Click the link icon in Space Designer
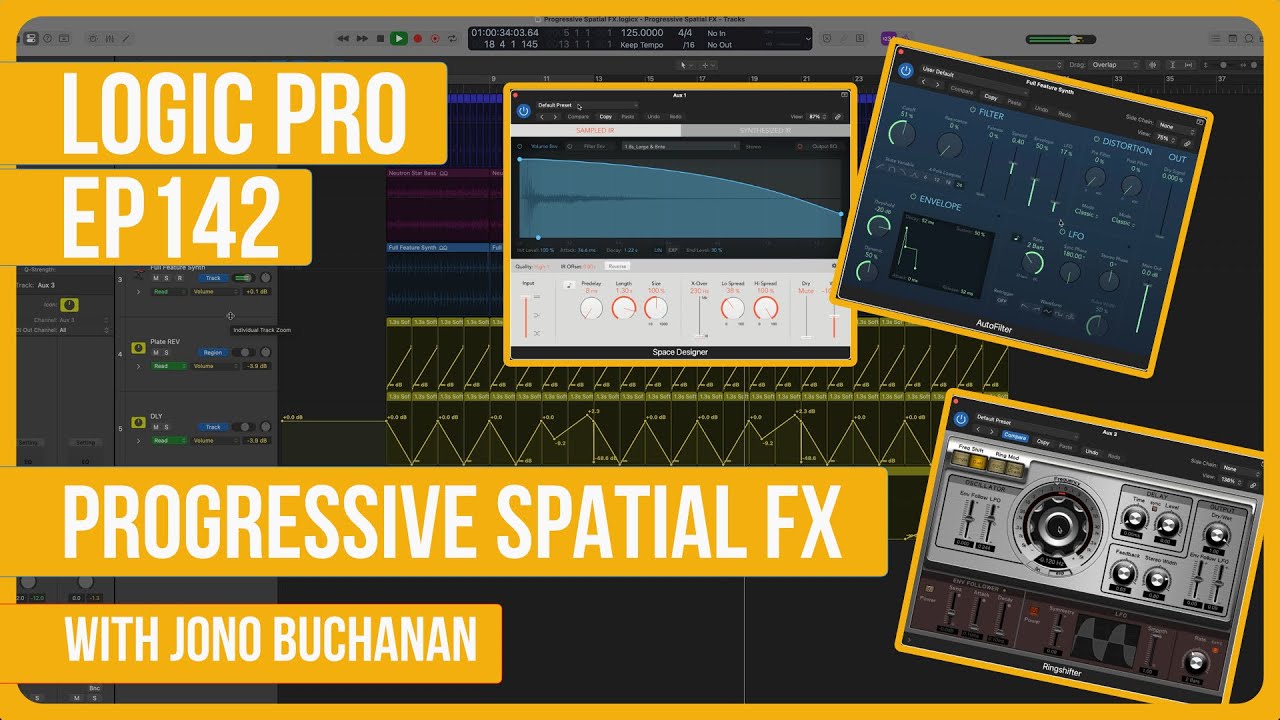This screenshot has height=720, width=1280. [838, 117]
